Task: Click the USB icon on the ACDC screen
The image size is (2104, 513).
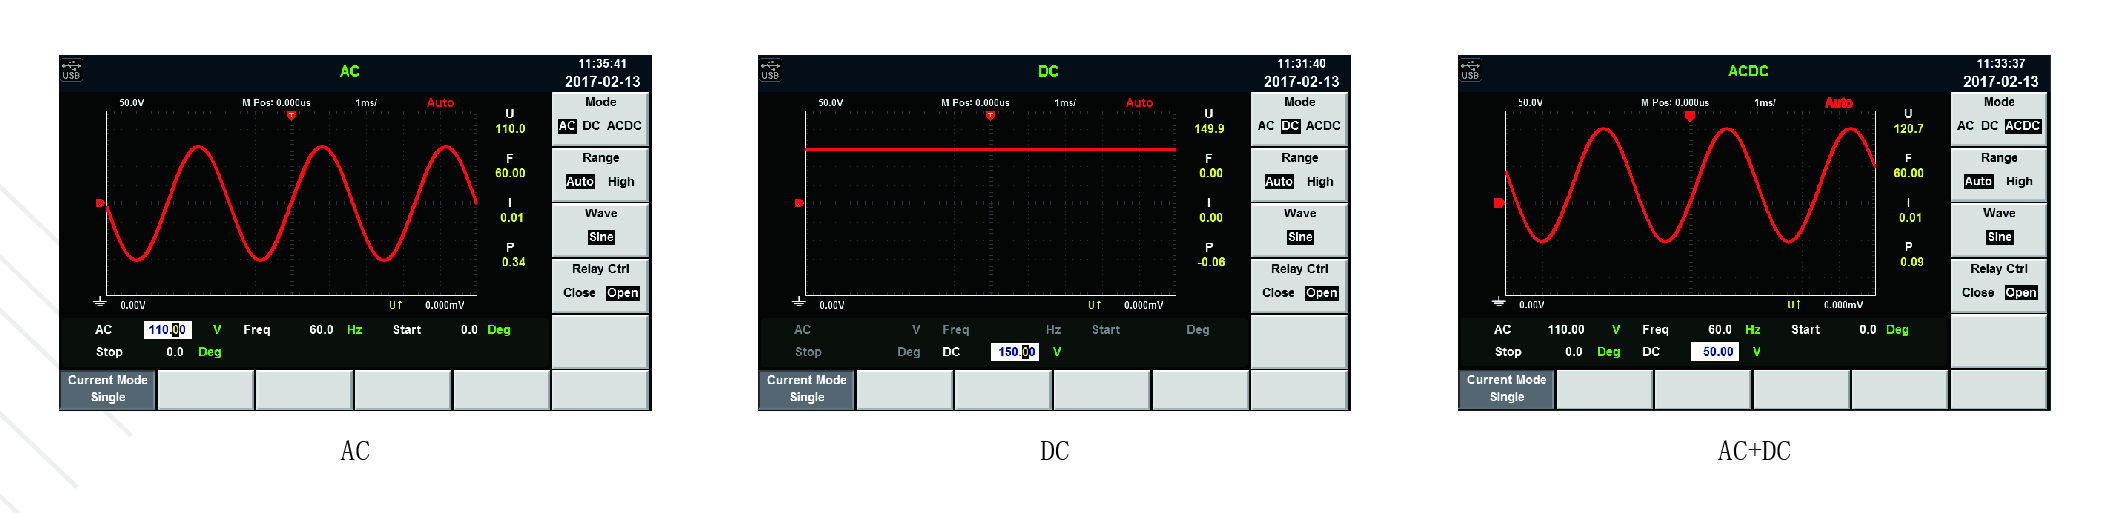Action: tap(1470, 71)
